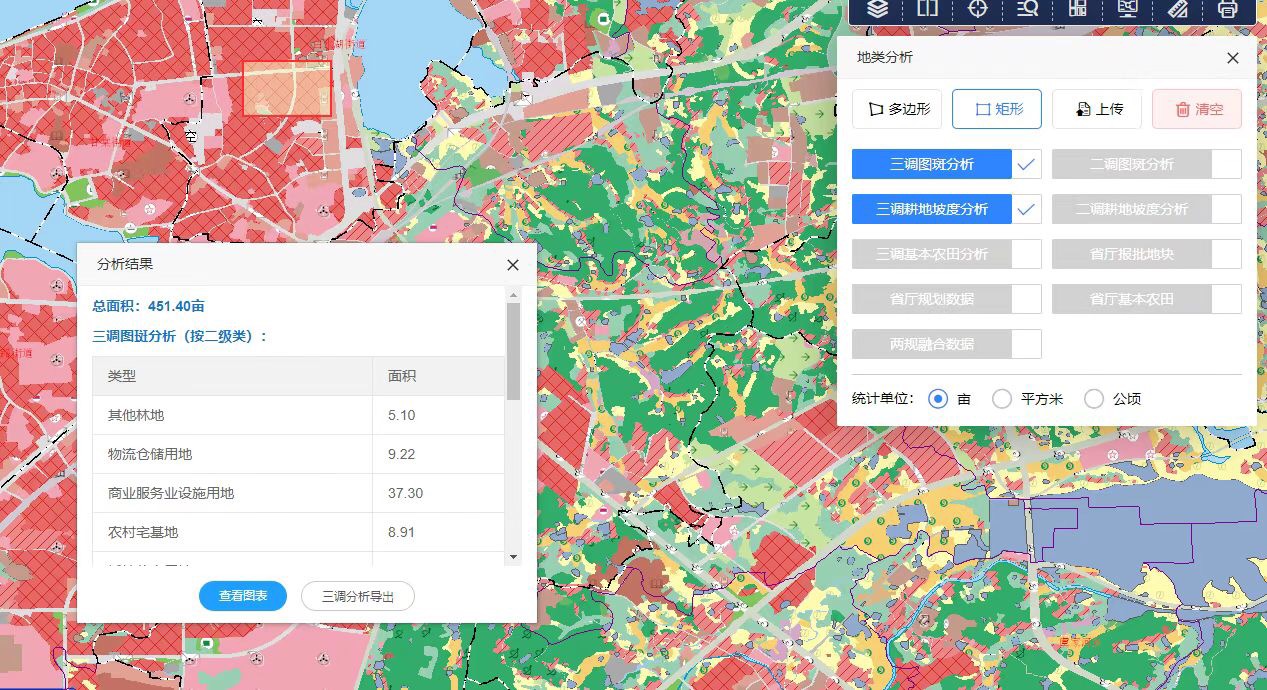
Task: Select the crosshair locate tool
Action: pos(978,9)
